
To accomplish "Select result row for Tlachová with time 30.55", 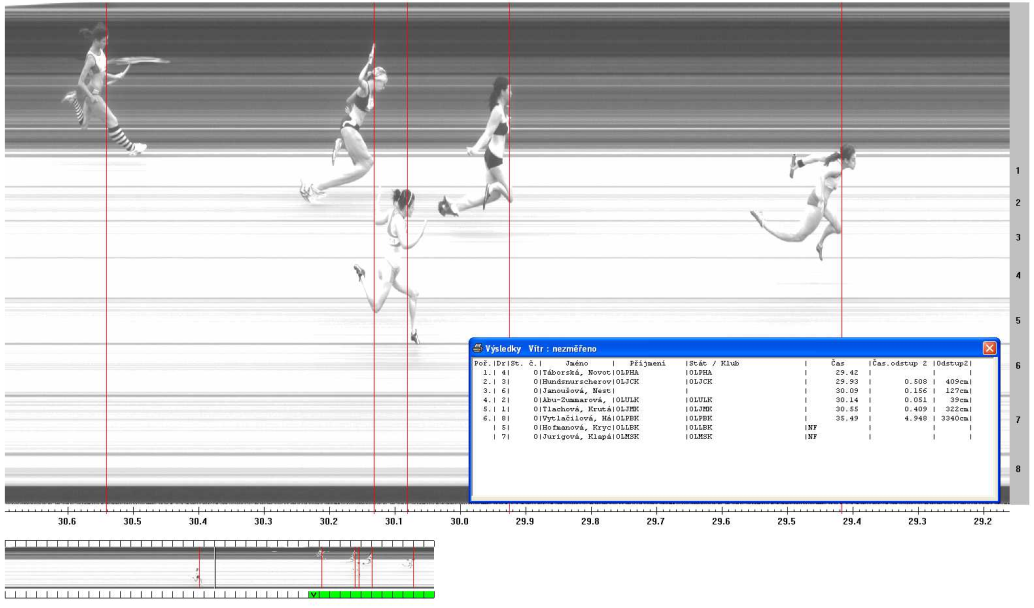I will coord(723,410).
